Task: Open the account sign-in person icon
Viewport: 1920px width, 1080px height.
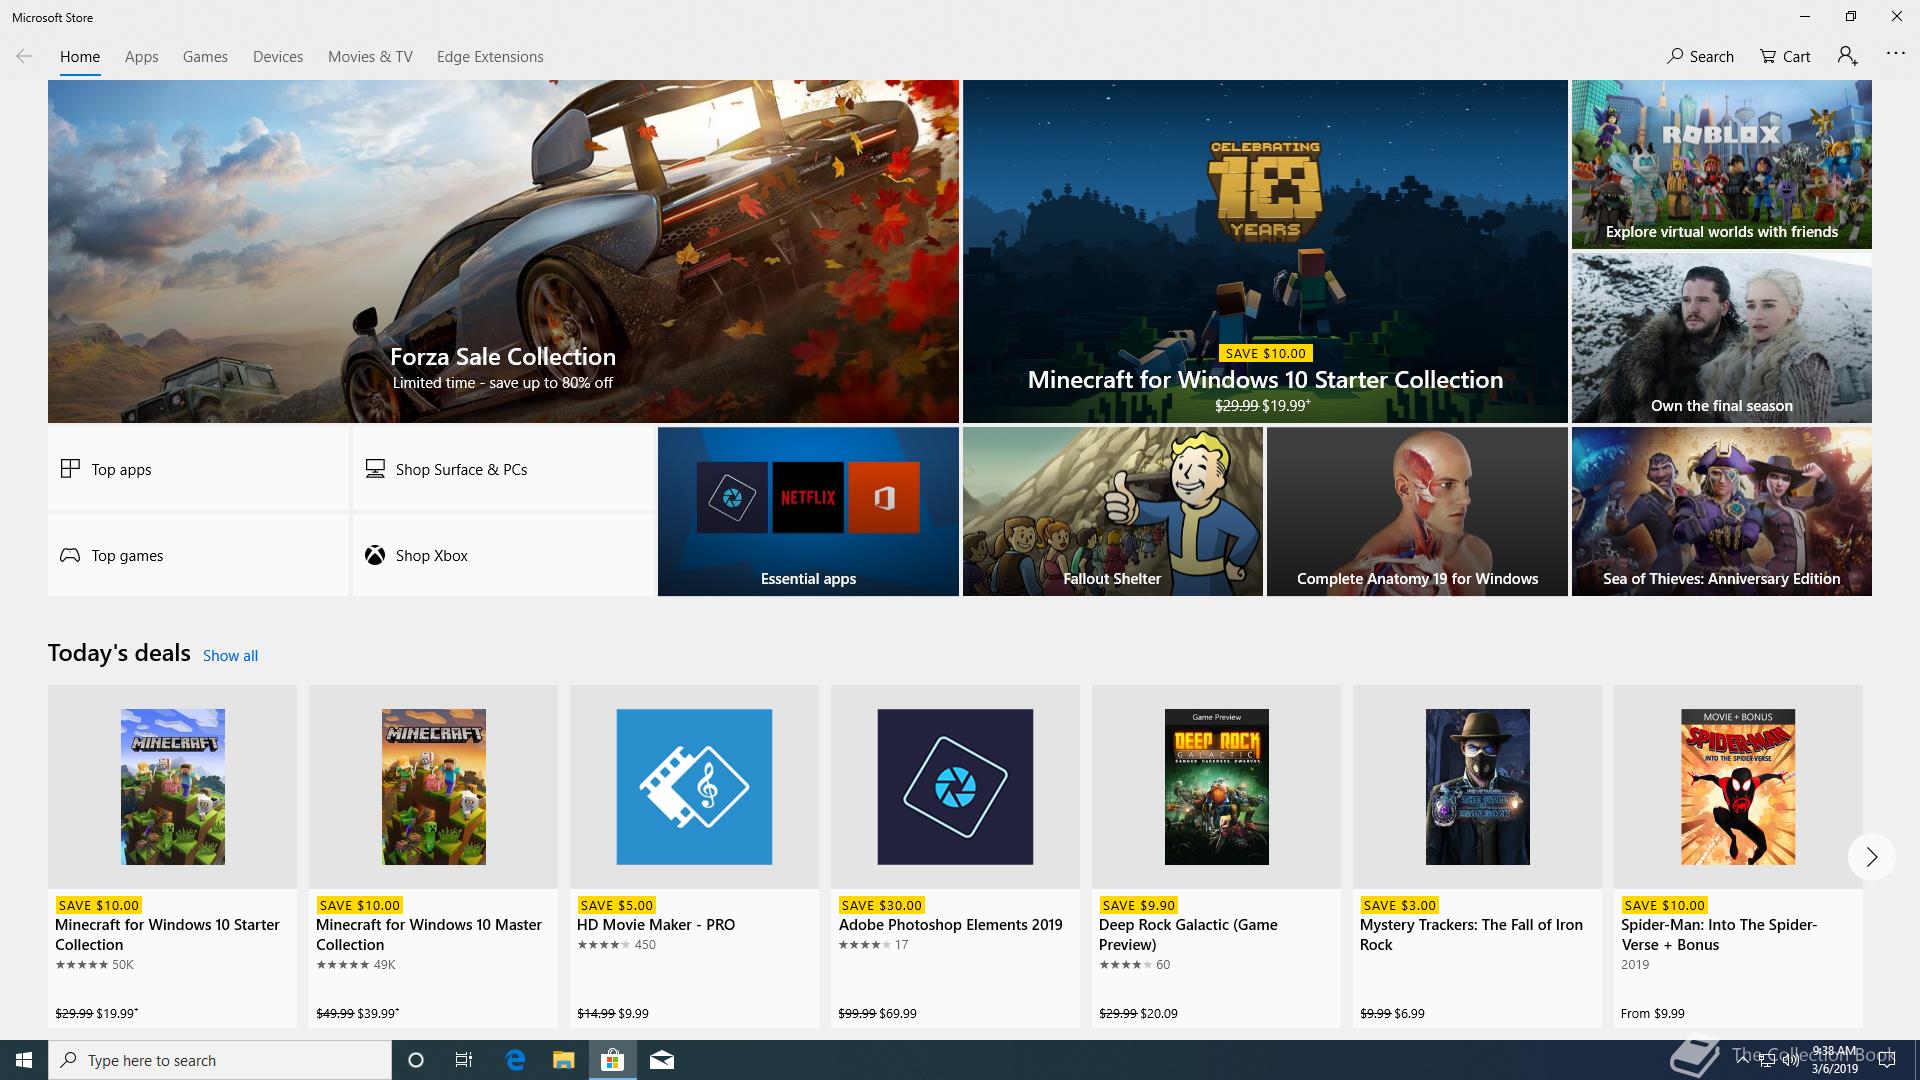Action: (x=1847, y=56)
